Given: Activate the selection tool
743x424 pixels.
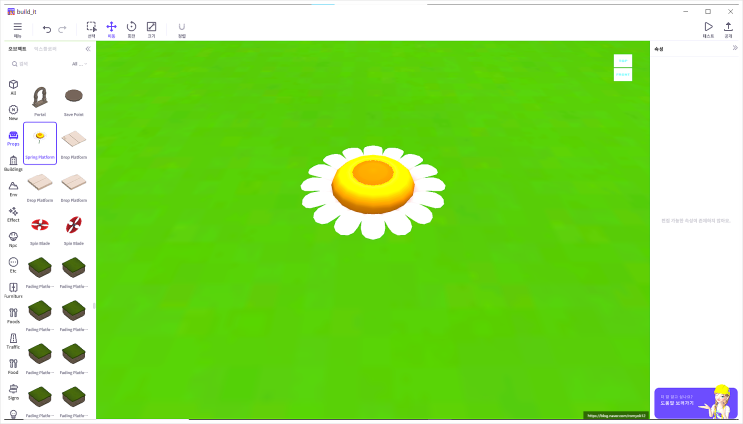Looking at the screenshot, I should 91,29.
